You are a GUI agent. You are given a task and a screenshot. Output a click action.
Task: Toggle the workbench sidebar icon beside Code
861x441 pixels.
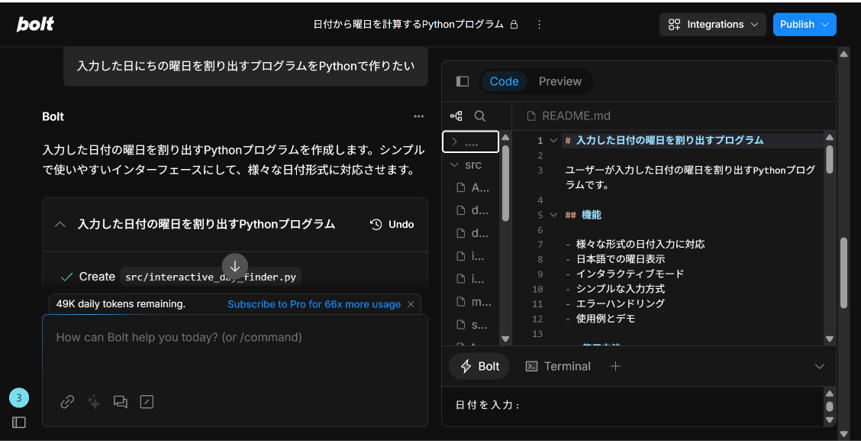[463, 82]
